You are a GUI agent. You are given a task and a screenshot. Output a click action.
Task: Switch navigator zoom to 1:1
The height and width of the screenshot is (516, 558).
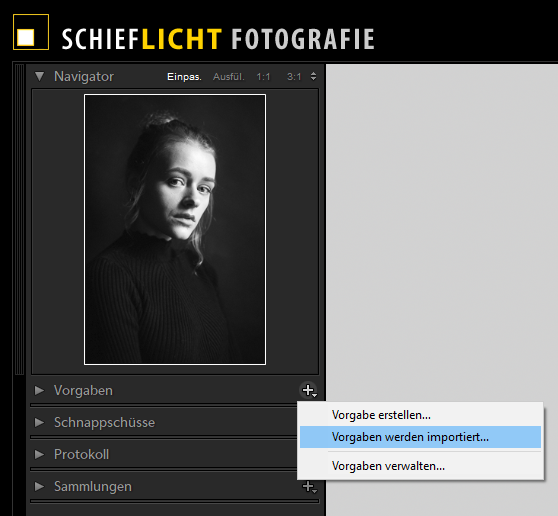coord(263,77)
